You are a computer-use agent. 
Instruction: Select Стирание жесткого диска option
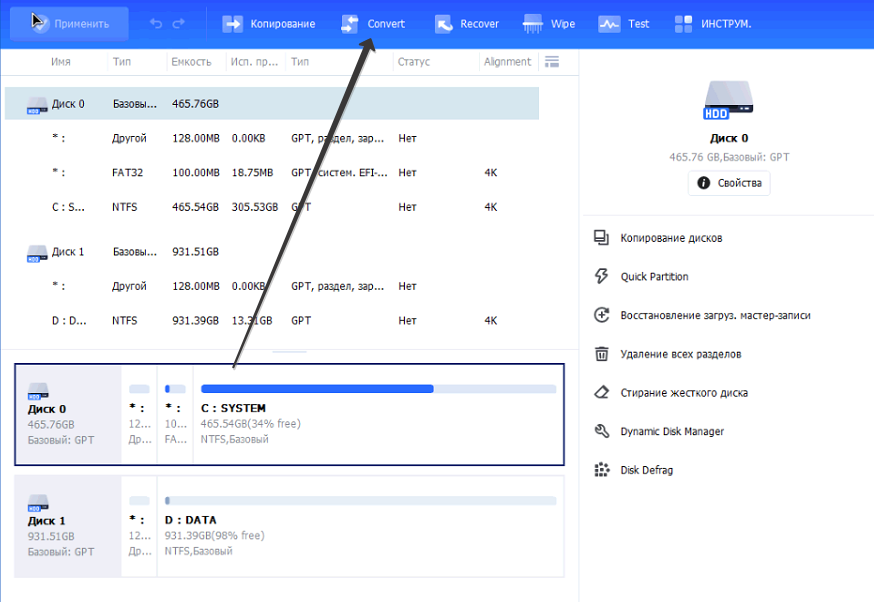[x=683, y=393]
